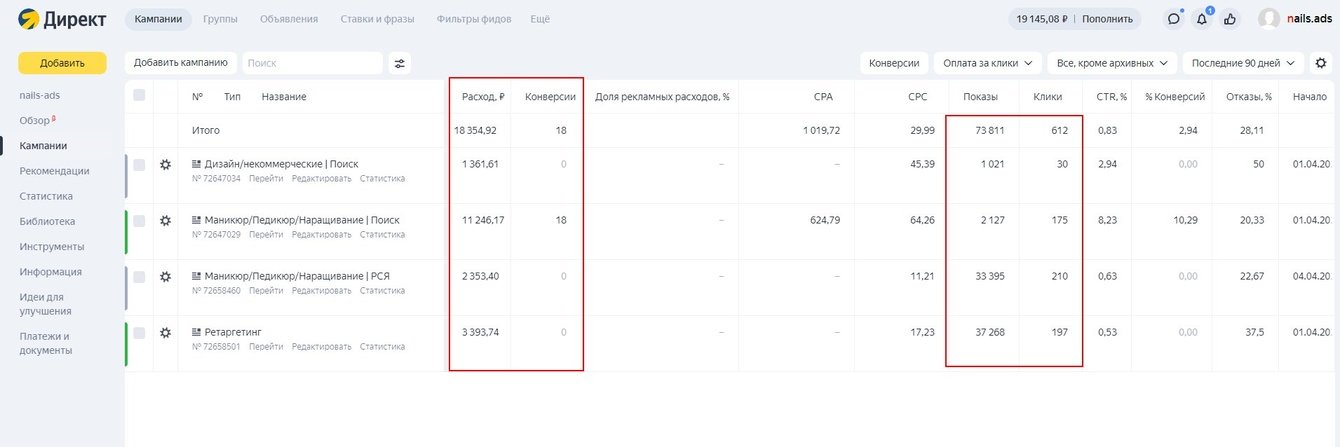Toggle the select-all campaigns checkbox
Screen dimensions: 1340x447
(x=139, y=96)
